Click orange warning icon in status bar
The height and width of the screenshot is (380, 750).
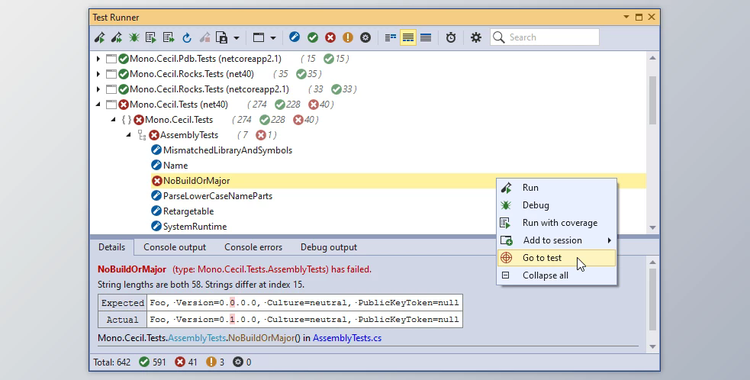(x=211, y=362)
